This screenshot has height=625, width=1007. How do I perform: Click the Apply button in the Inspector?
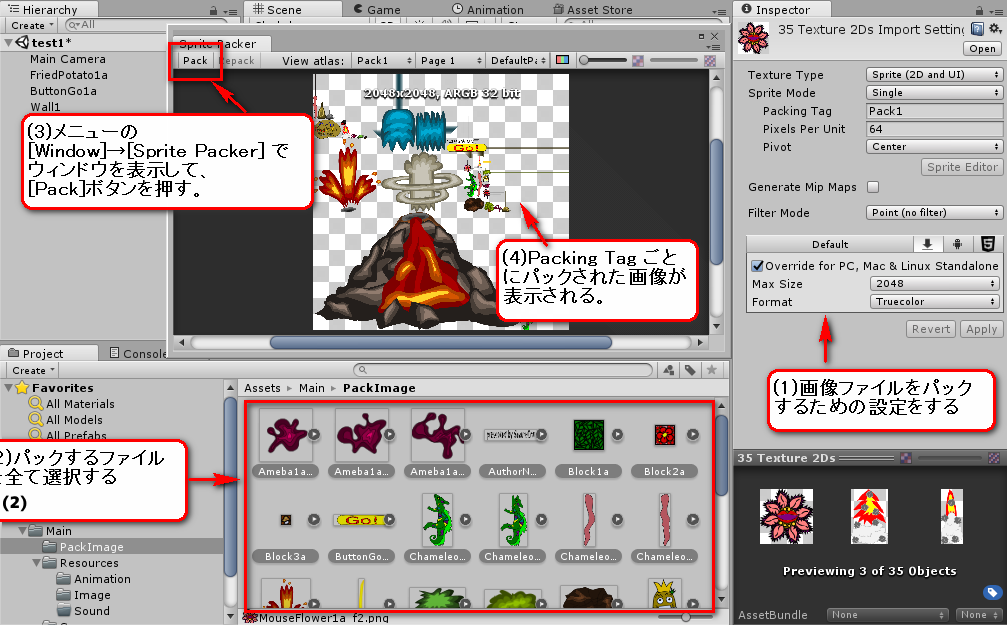click(x=980, y=328)
